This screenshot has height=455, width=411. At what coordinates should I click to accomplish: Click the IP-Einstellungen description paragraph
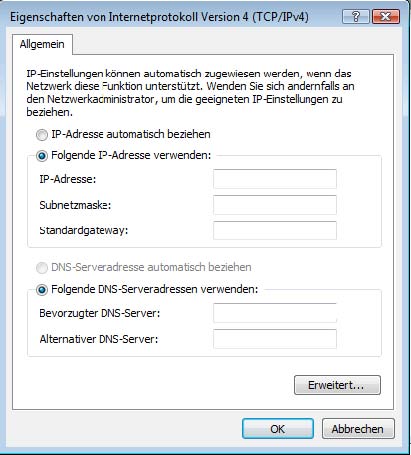[x=190, y=93]
